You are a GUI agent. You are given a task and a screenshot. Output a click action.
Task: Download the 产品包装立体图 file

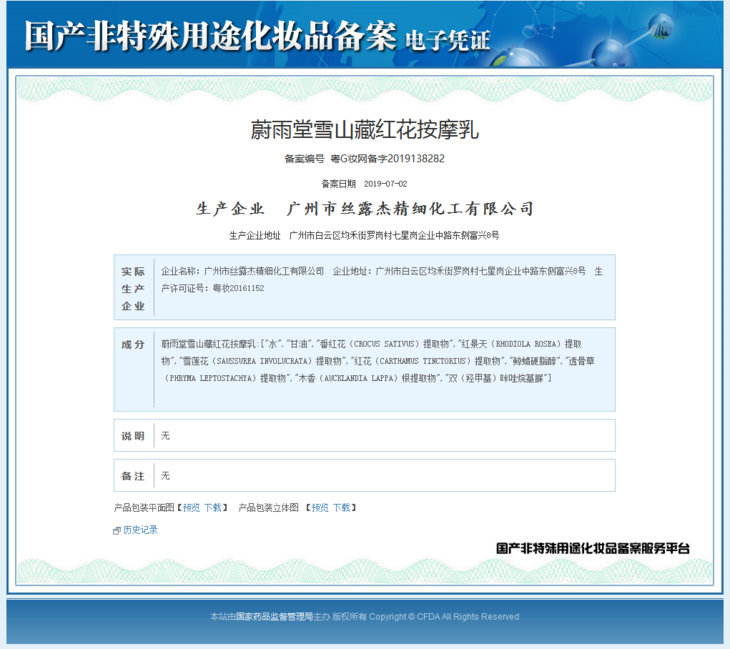(341, 508)
